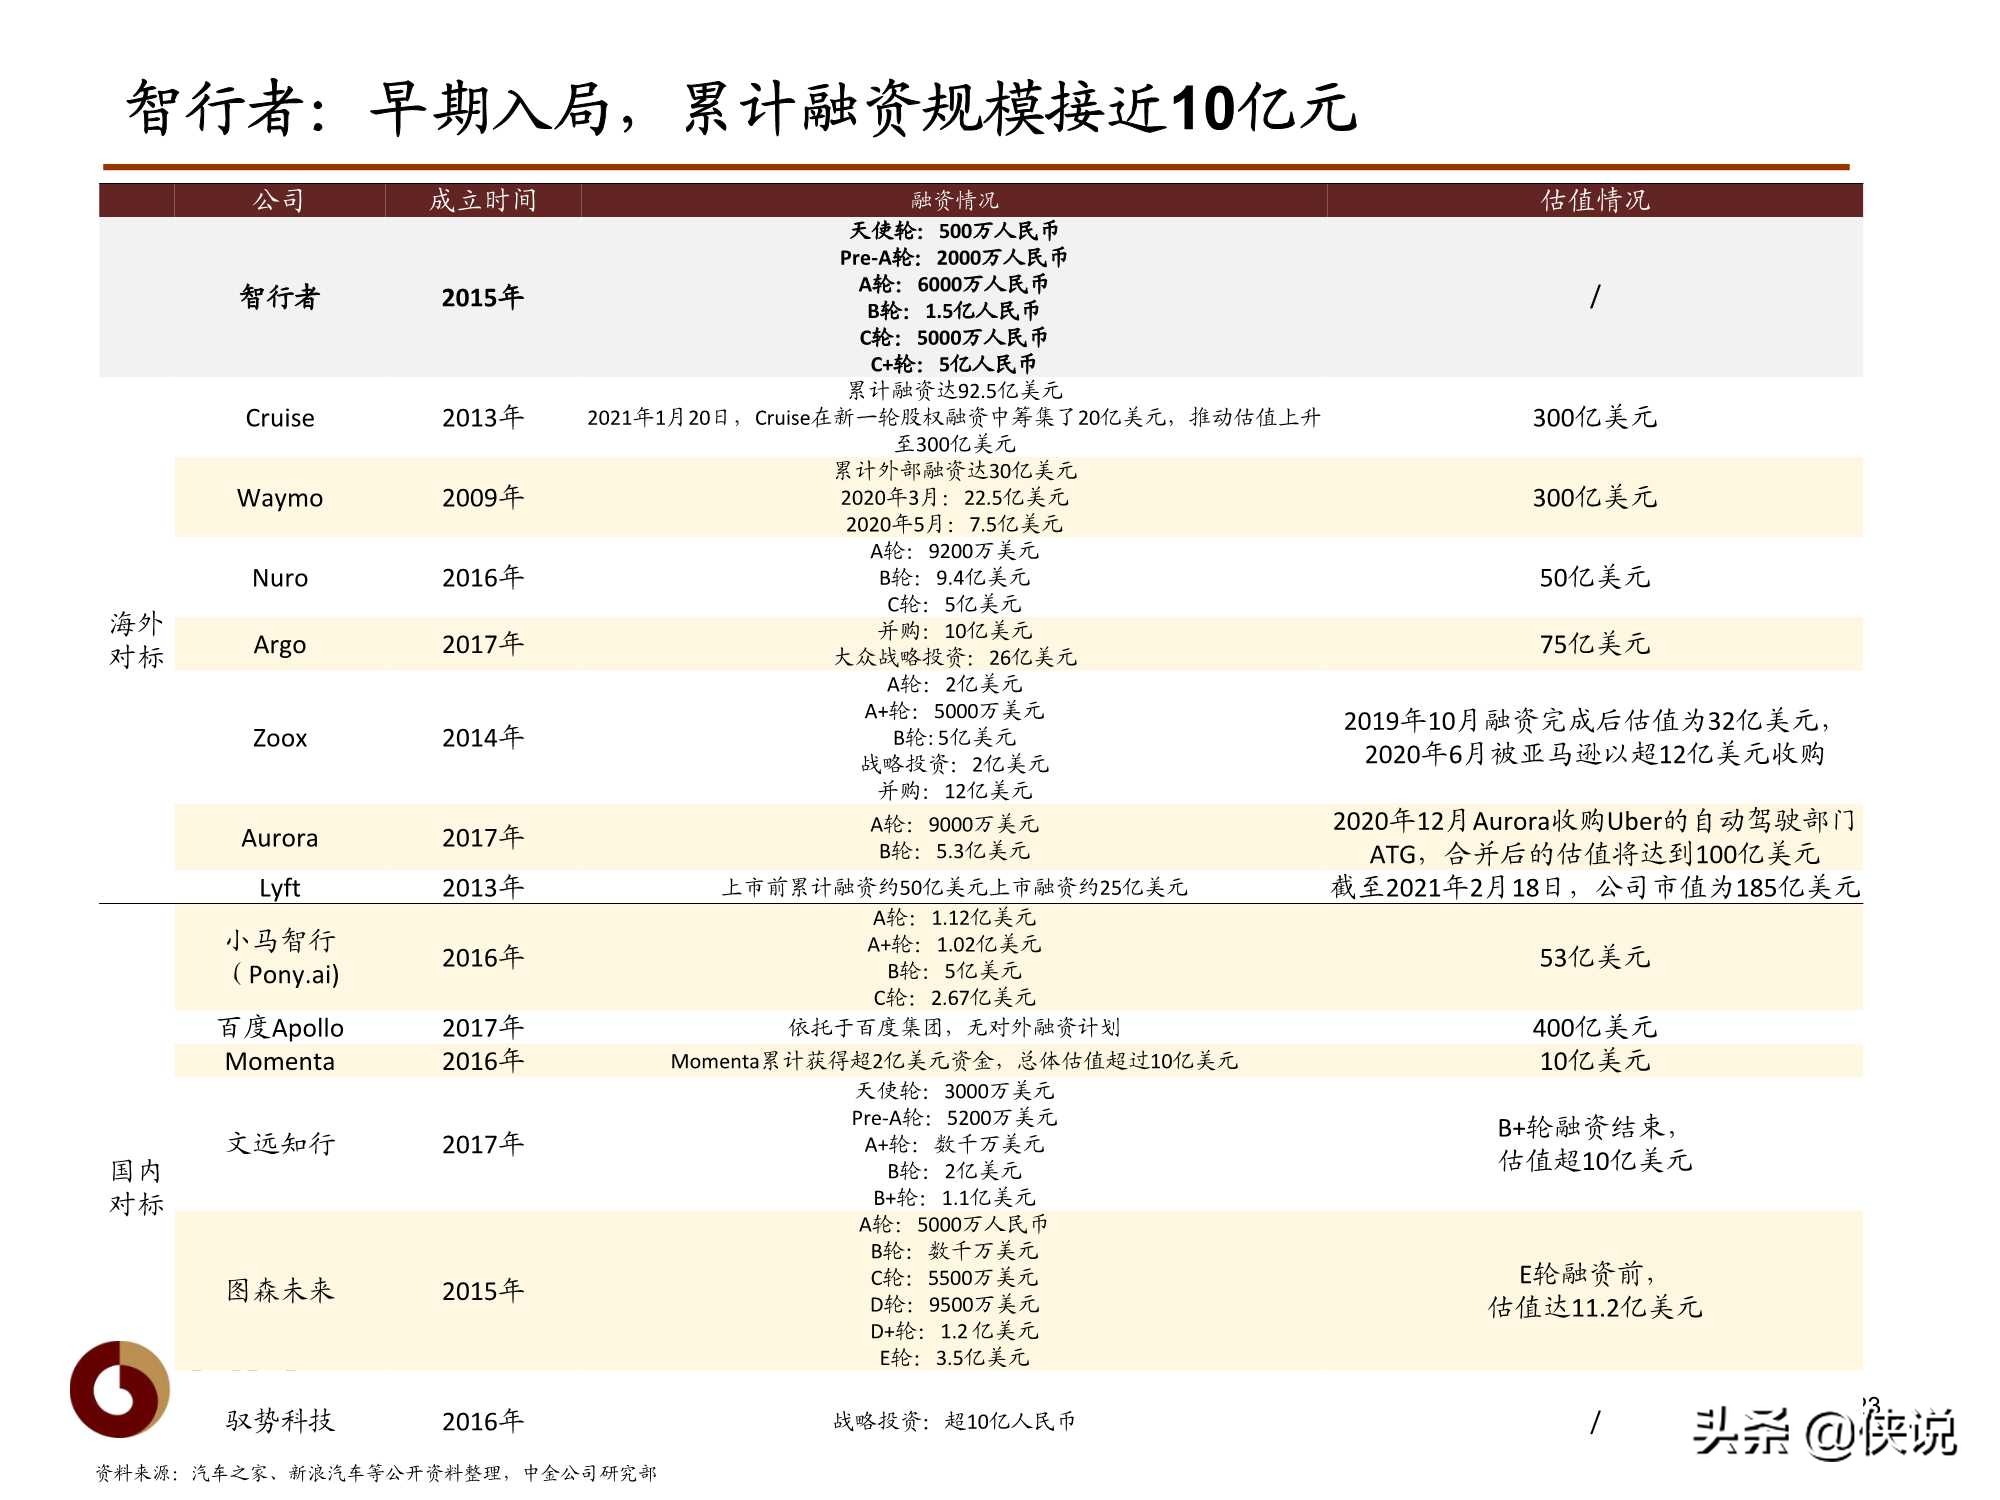Select the 图森未来 company cell
2000x1500 pixels.
(279, 1291)
